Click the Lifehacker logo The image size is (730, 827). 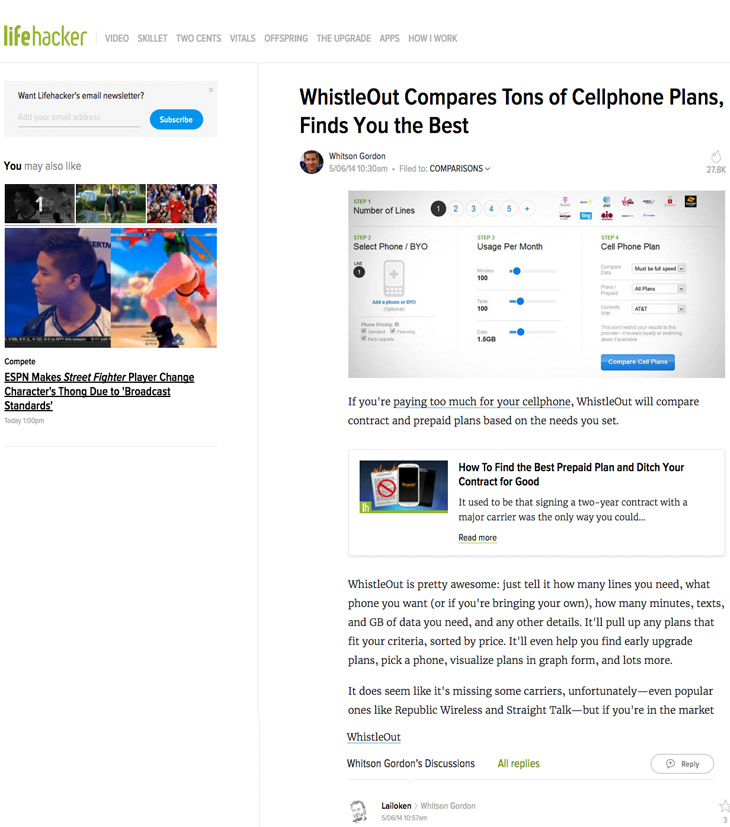pos(45,36)
